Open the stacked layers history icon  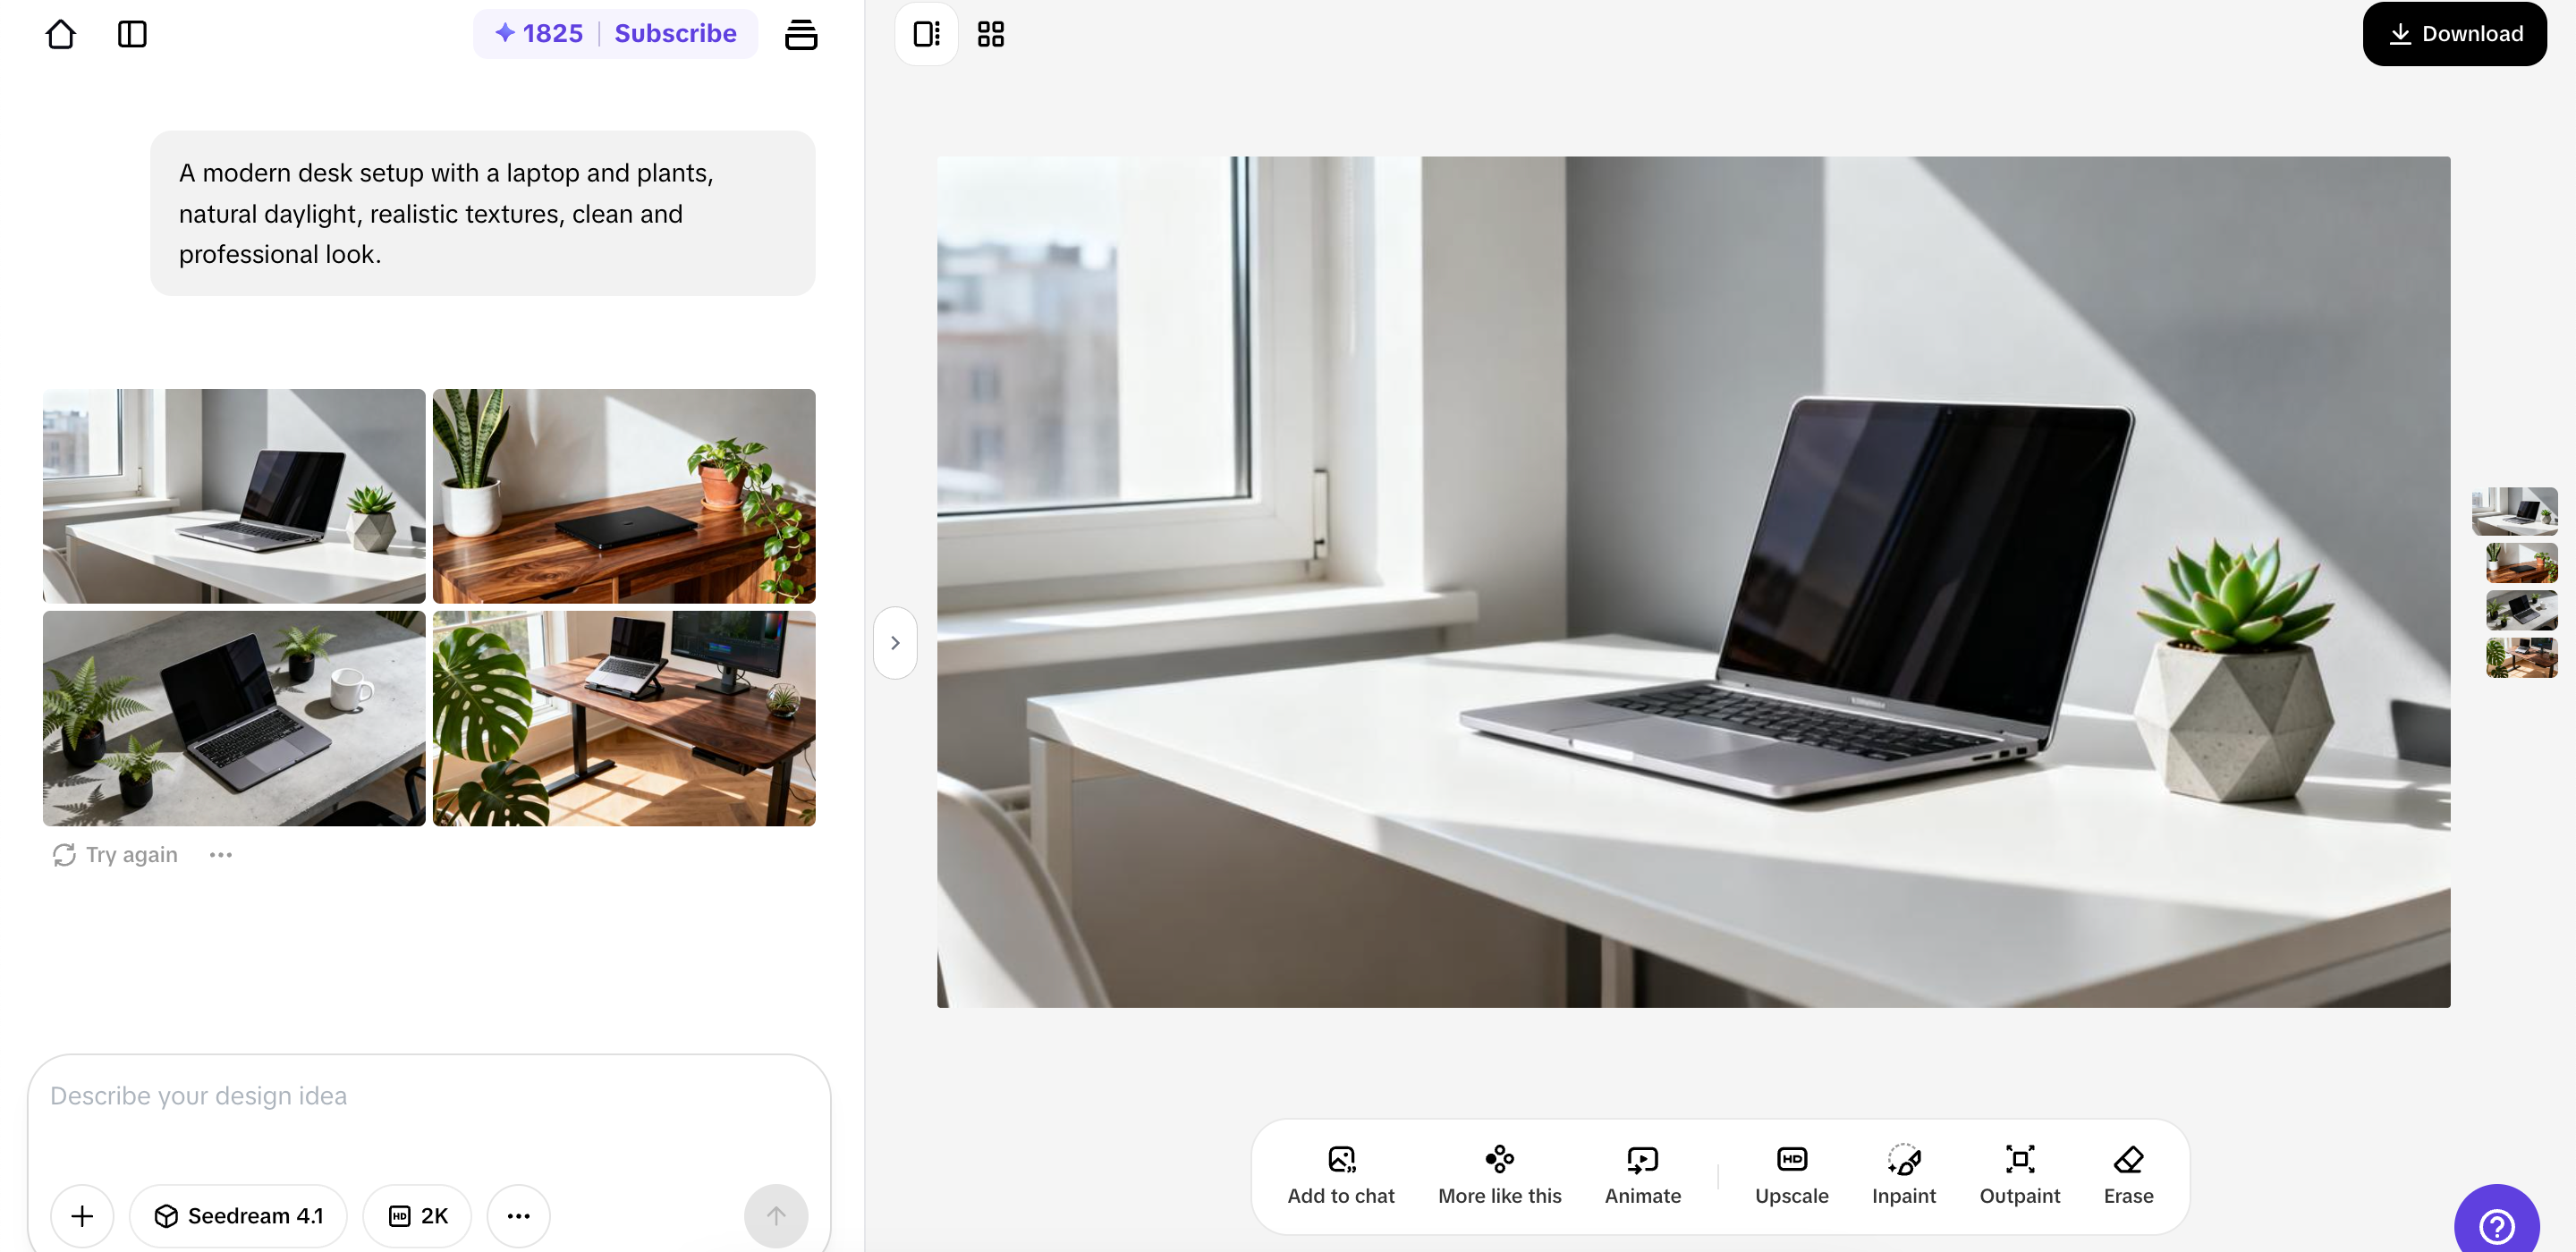800,34
